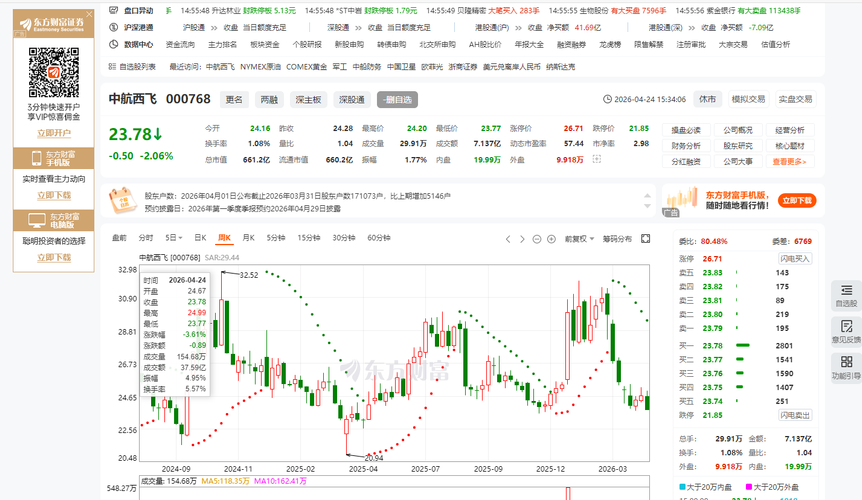Open recently visited COMEX黄金

306,66
